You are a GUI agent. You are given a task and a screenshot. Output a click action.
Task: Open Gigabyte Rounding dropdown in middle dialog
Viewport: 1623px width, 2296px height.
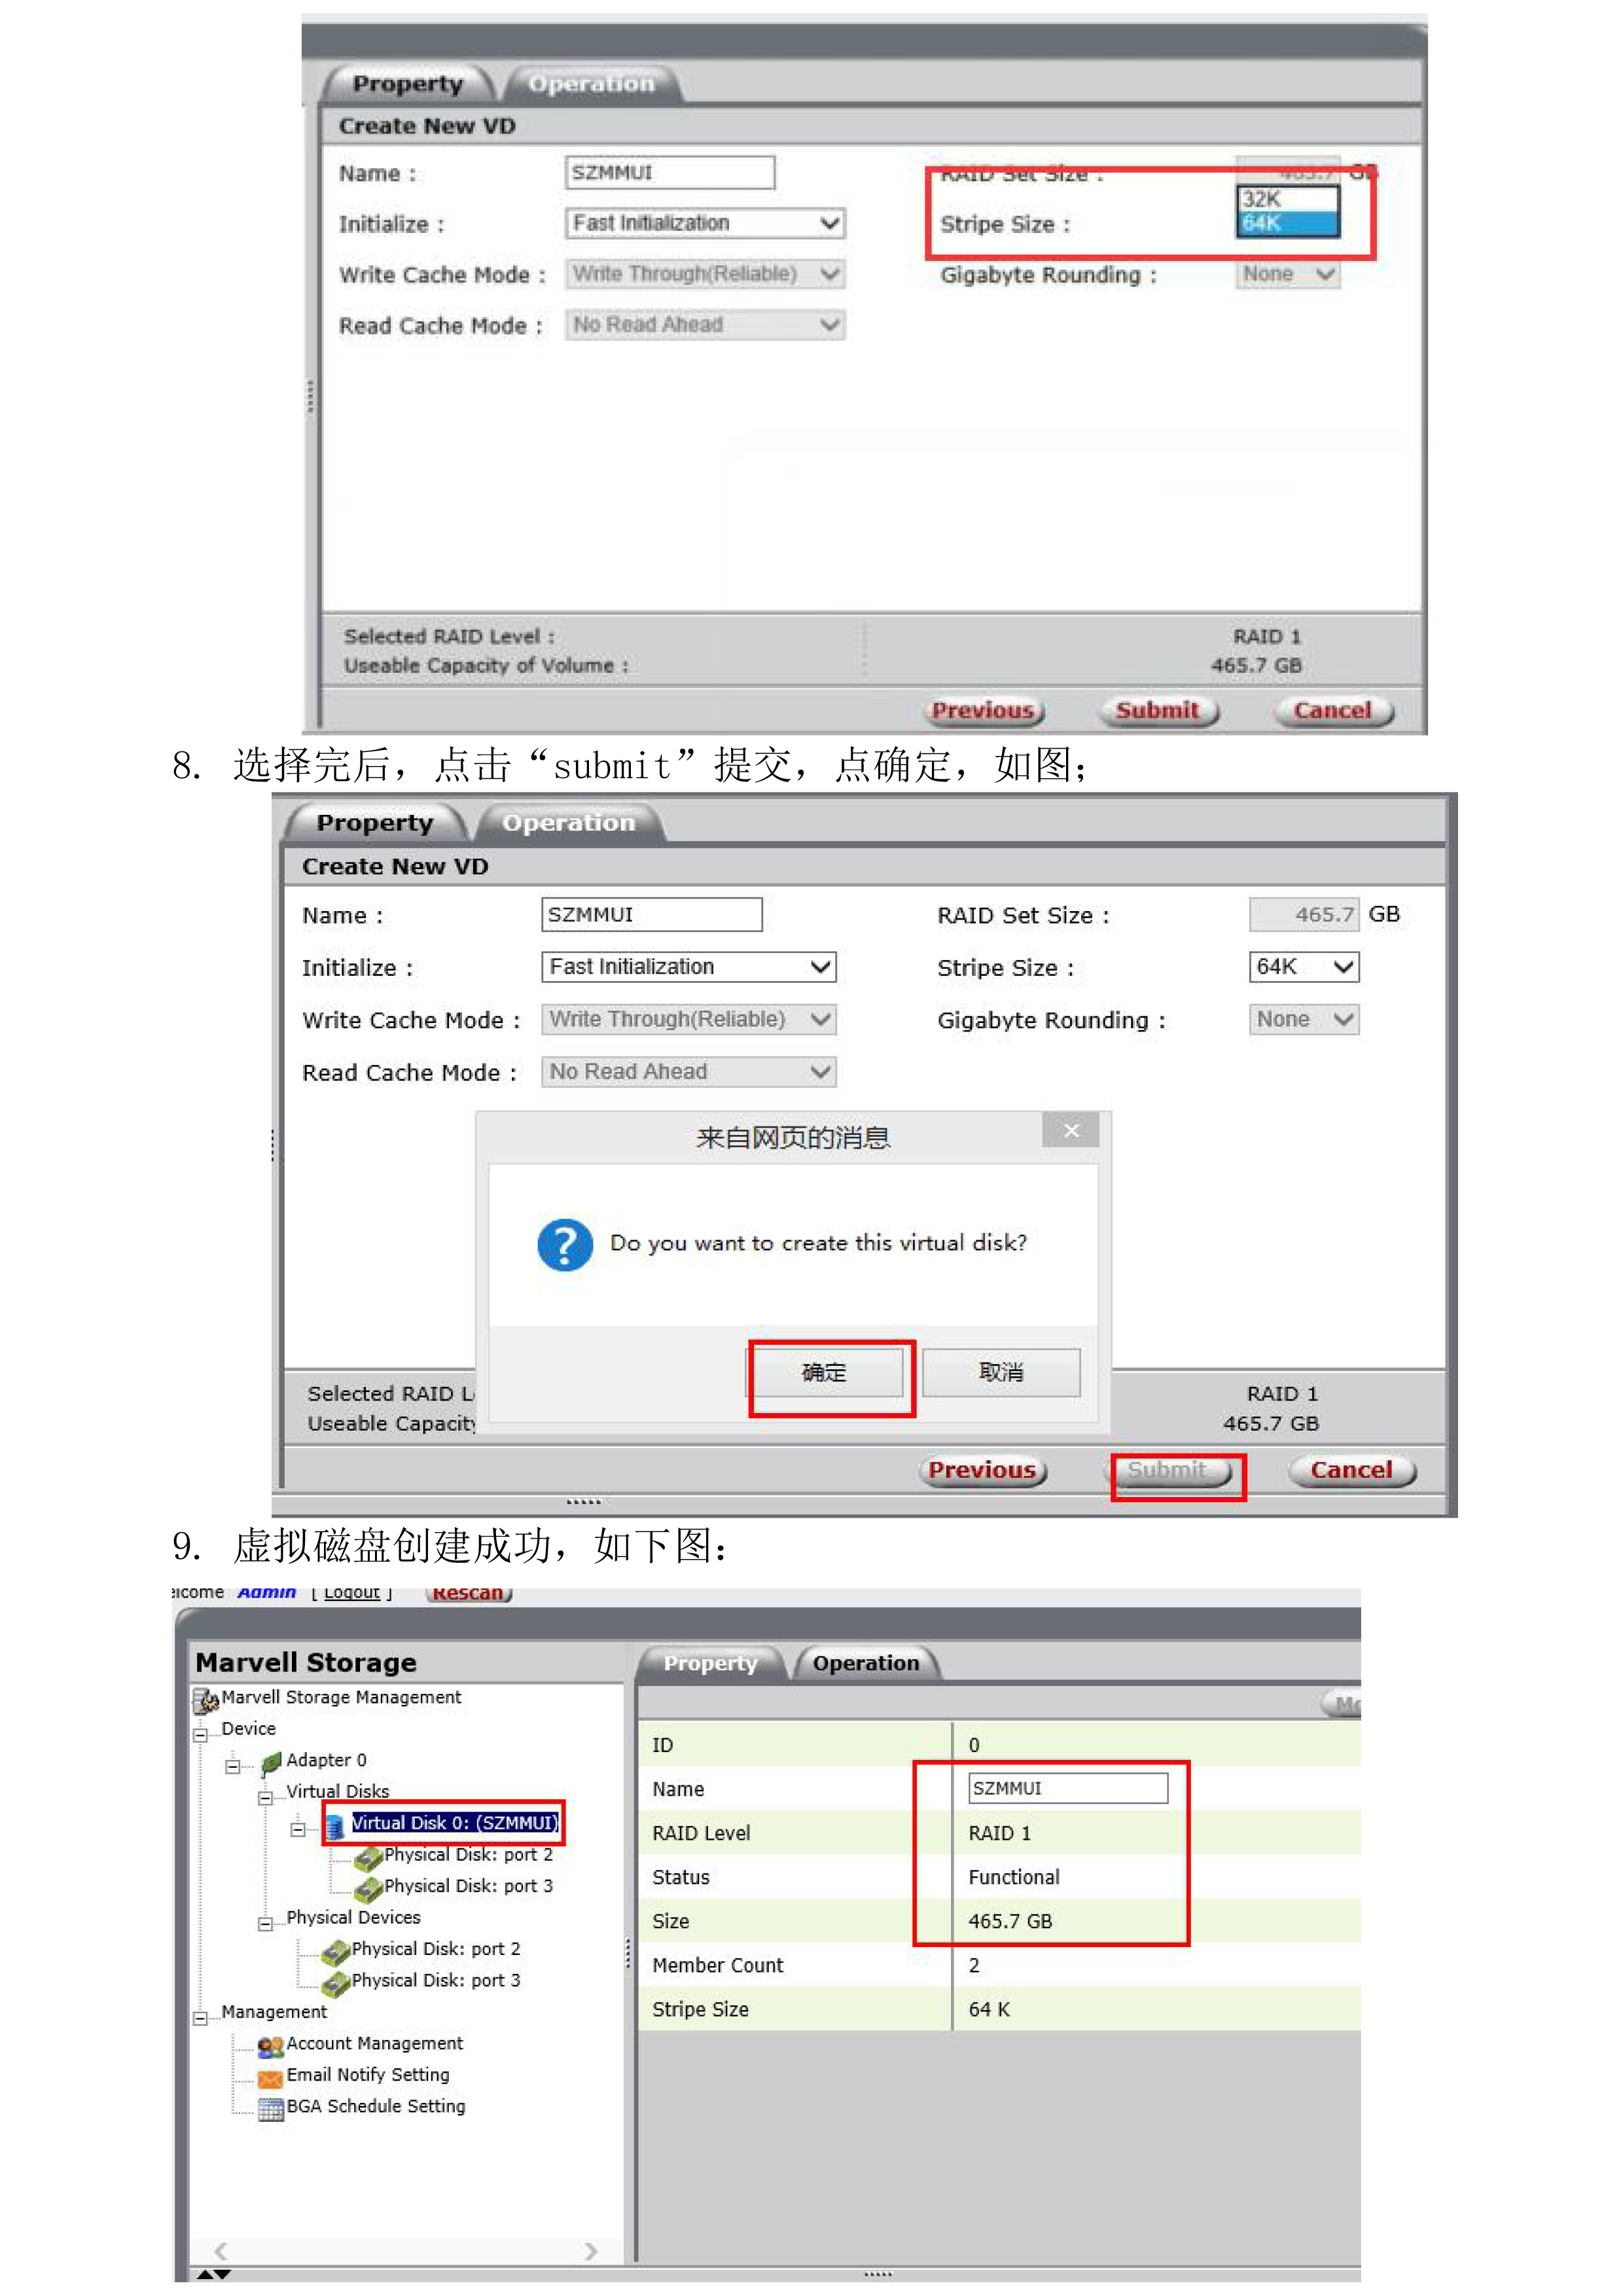tap(1304, 1019)
